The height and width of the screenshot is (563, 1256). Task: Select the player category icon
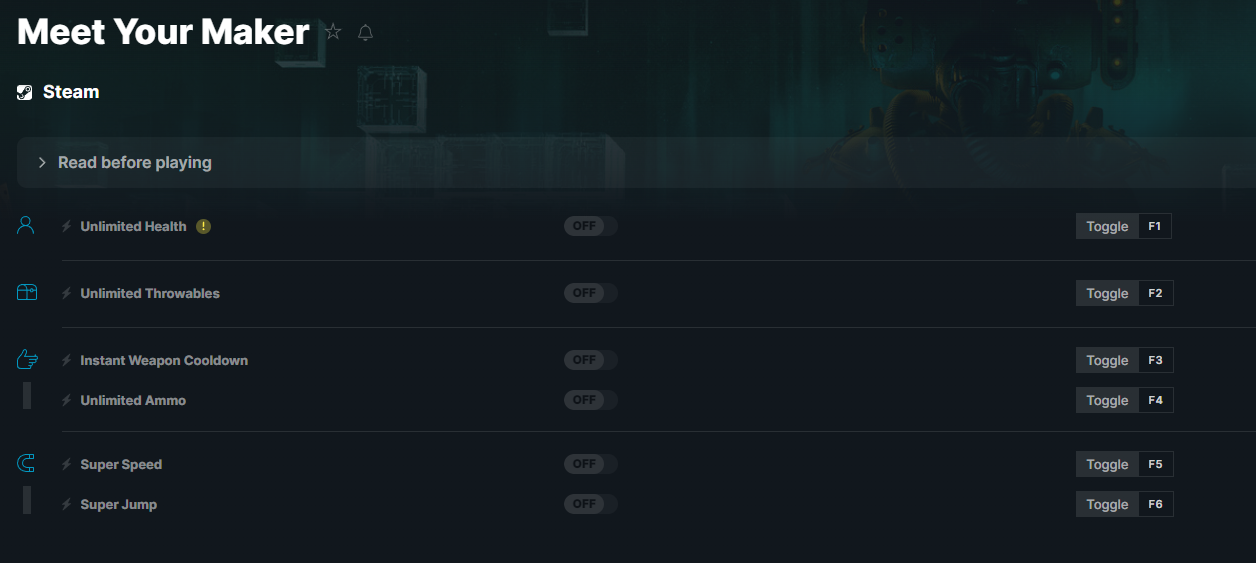(x=26, y=225)
